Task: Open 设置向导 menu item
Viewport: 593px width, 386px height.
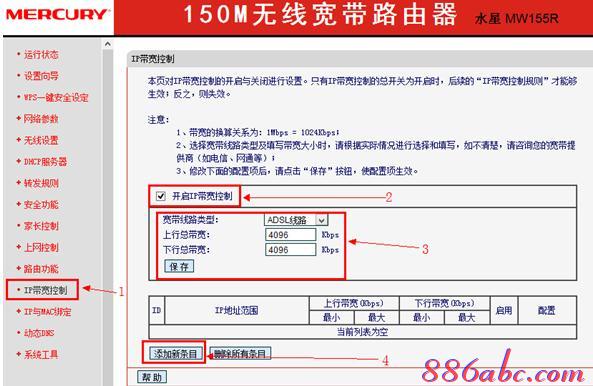Action: tap(41, 76)
